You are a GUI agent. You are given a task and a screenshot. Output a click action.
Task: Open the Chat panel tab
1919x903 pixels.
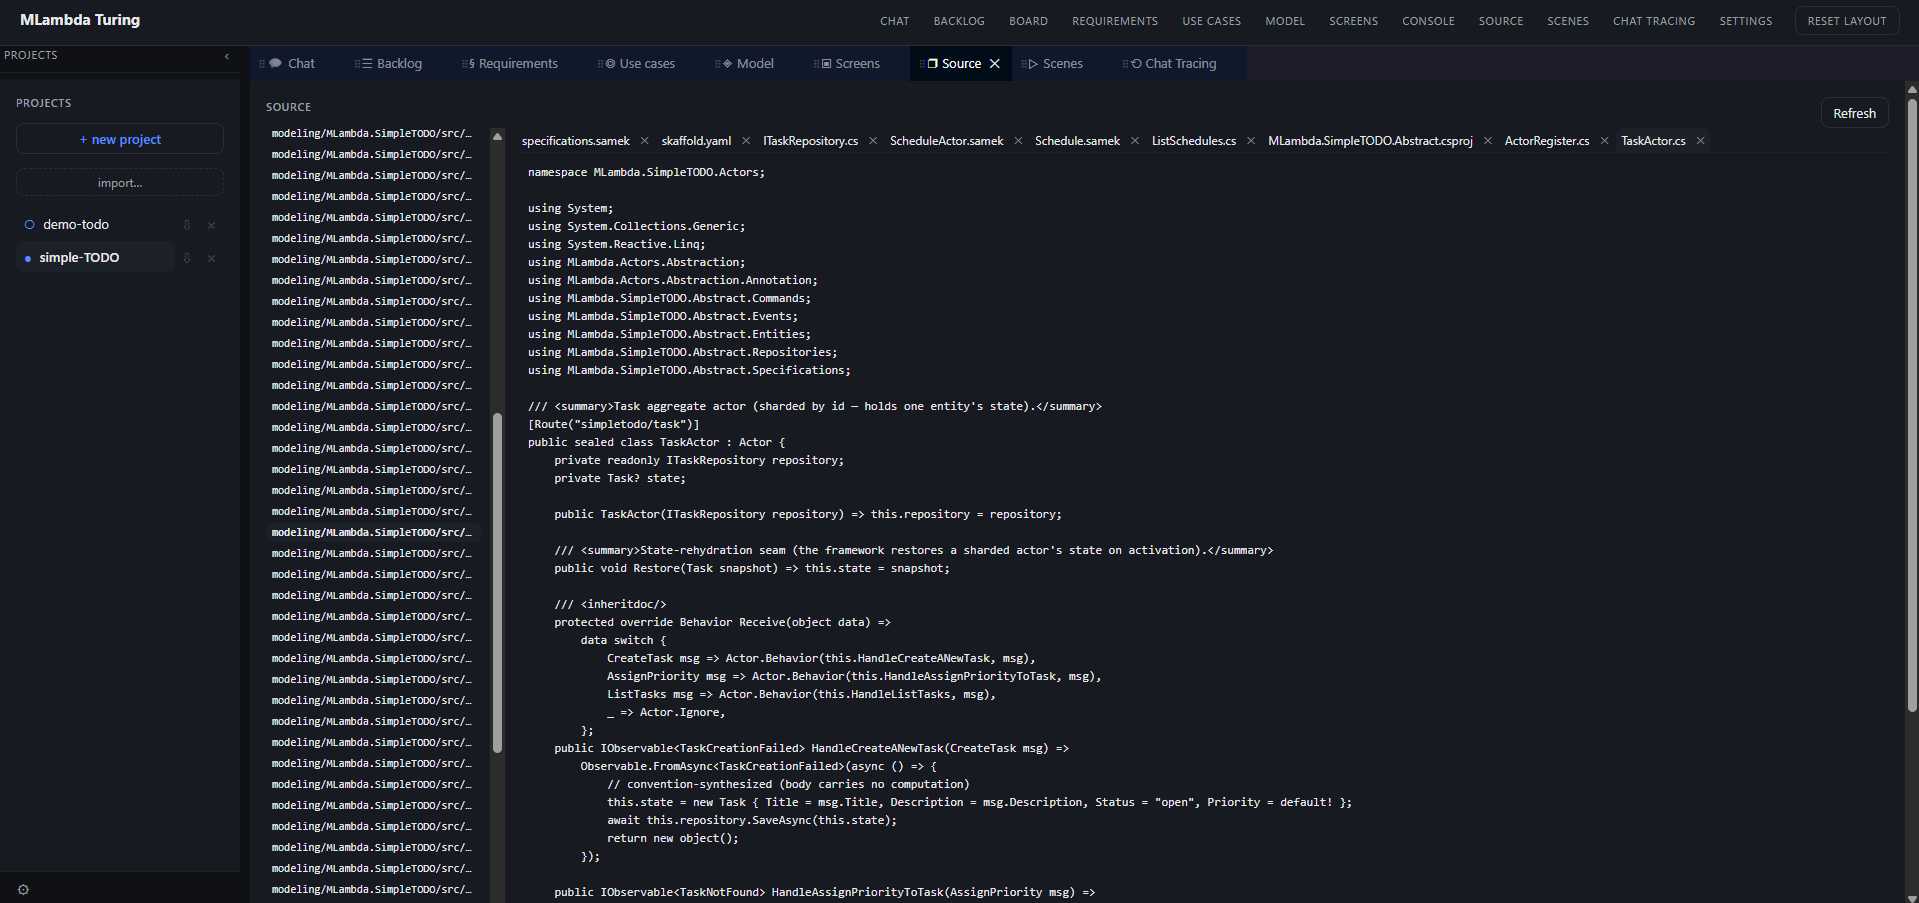[292, 64]
